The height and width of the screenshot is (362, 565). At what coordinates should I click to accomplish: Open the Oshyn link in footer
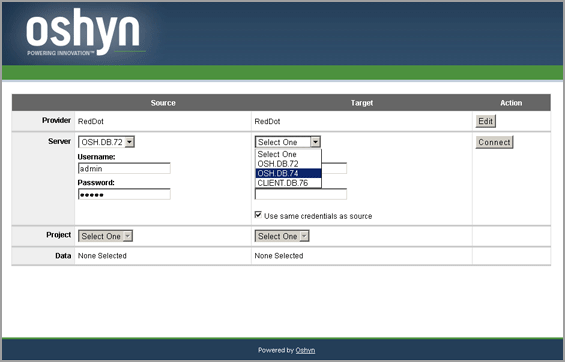pyautogui.click(x=305, y=350)
